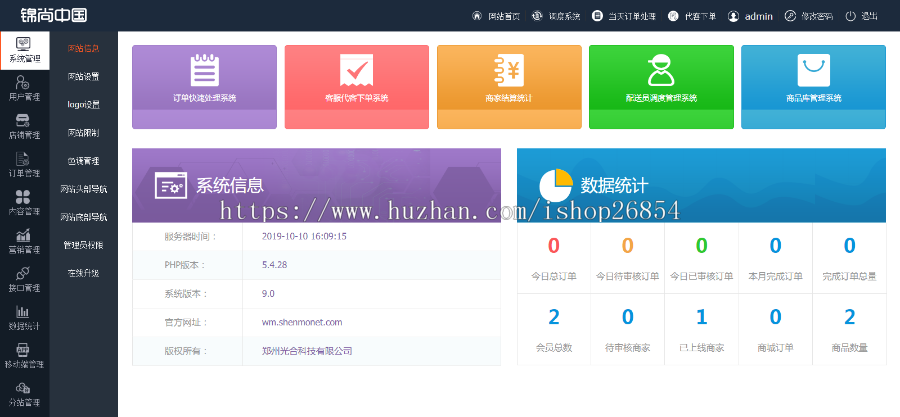Click 修改密码 in the header

point(807,16)
